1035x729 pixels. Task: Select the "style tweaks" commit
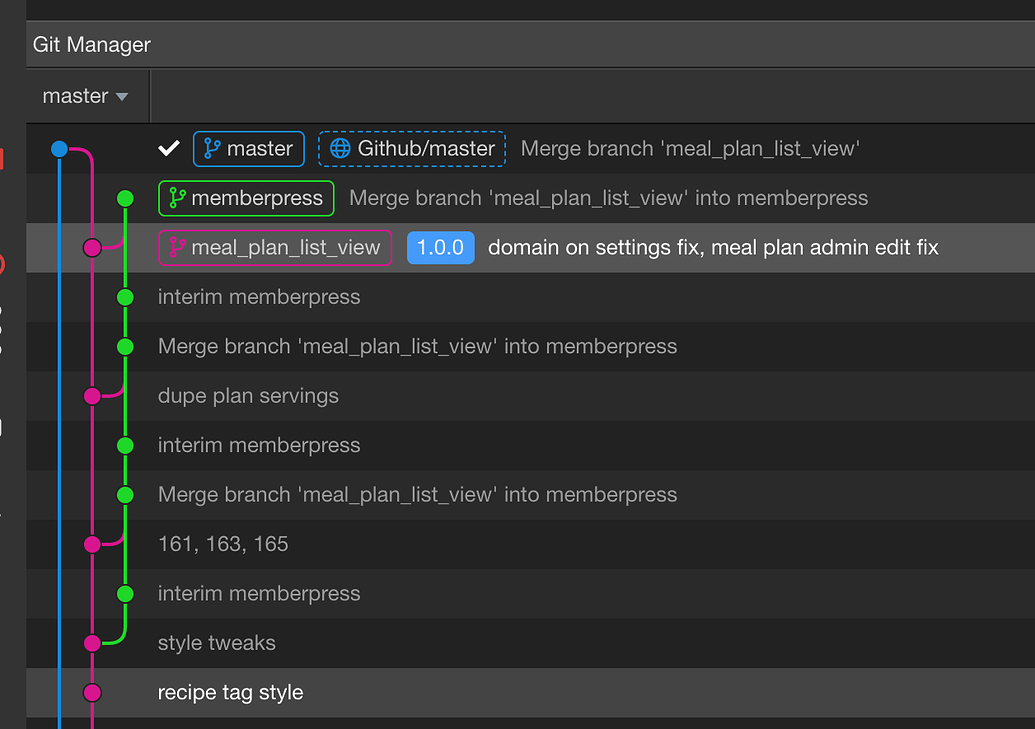[217, 643]
